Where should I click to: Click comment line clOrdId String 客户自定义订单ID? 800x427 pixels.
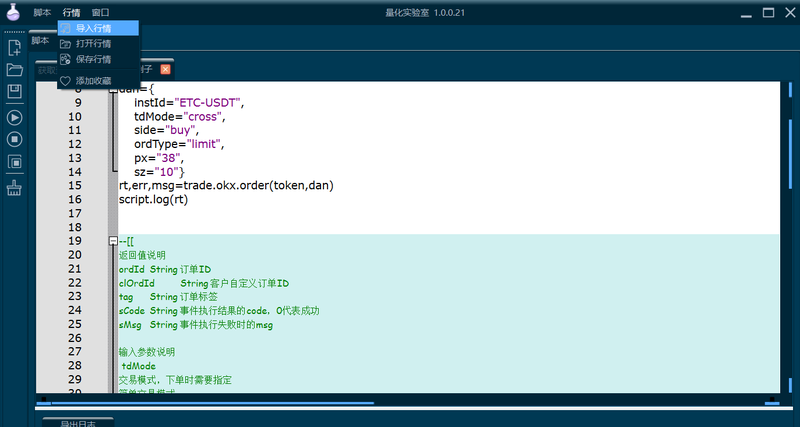(x=204, y=283)
